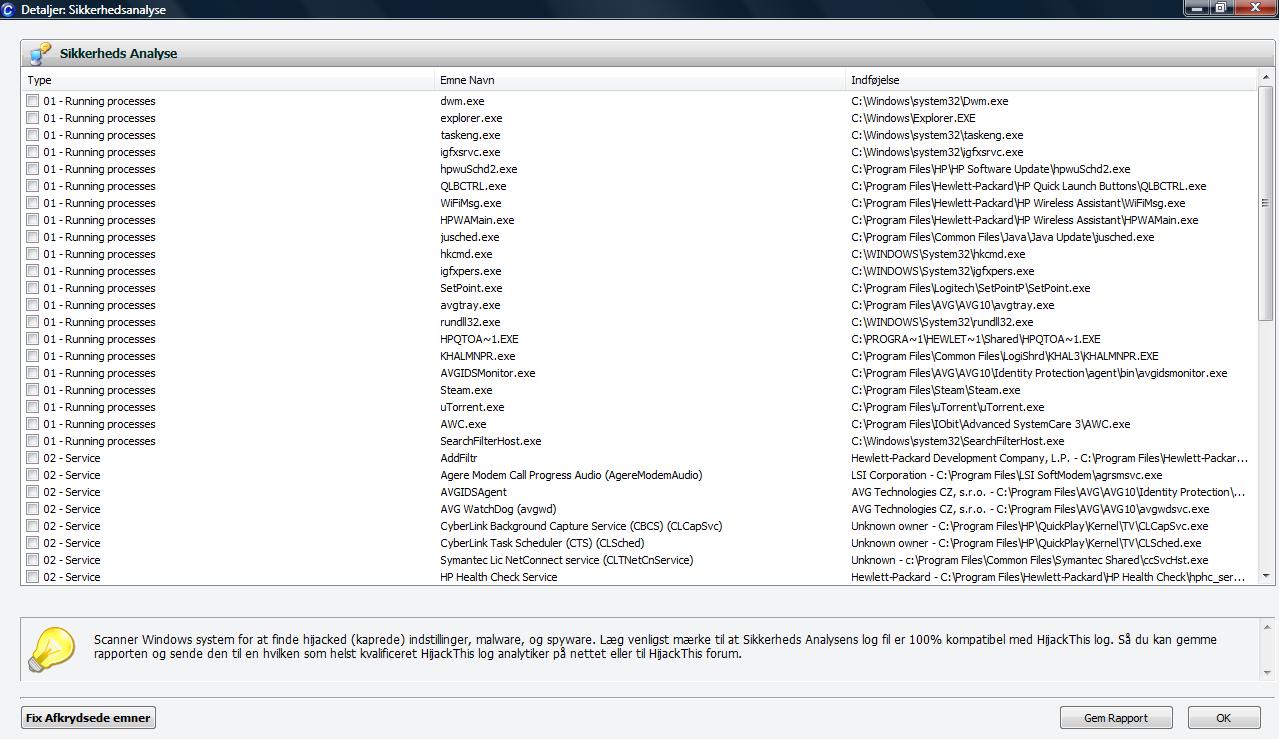
Task: Confirm with the OK button
Action: (x=1223, y=718)
